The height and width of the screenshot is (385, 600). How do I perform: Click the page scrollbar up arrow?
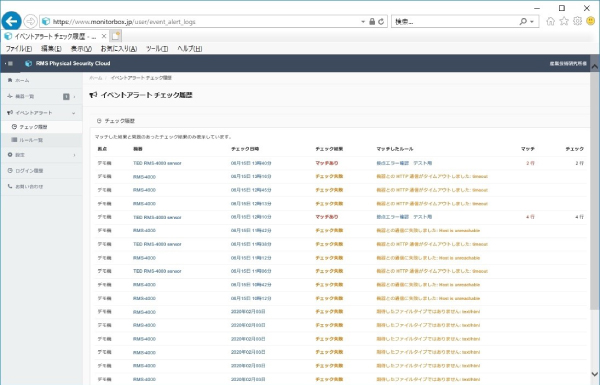coord(595,66)
